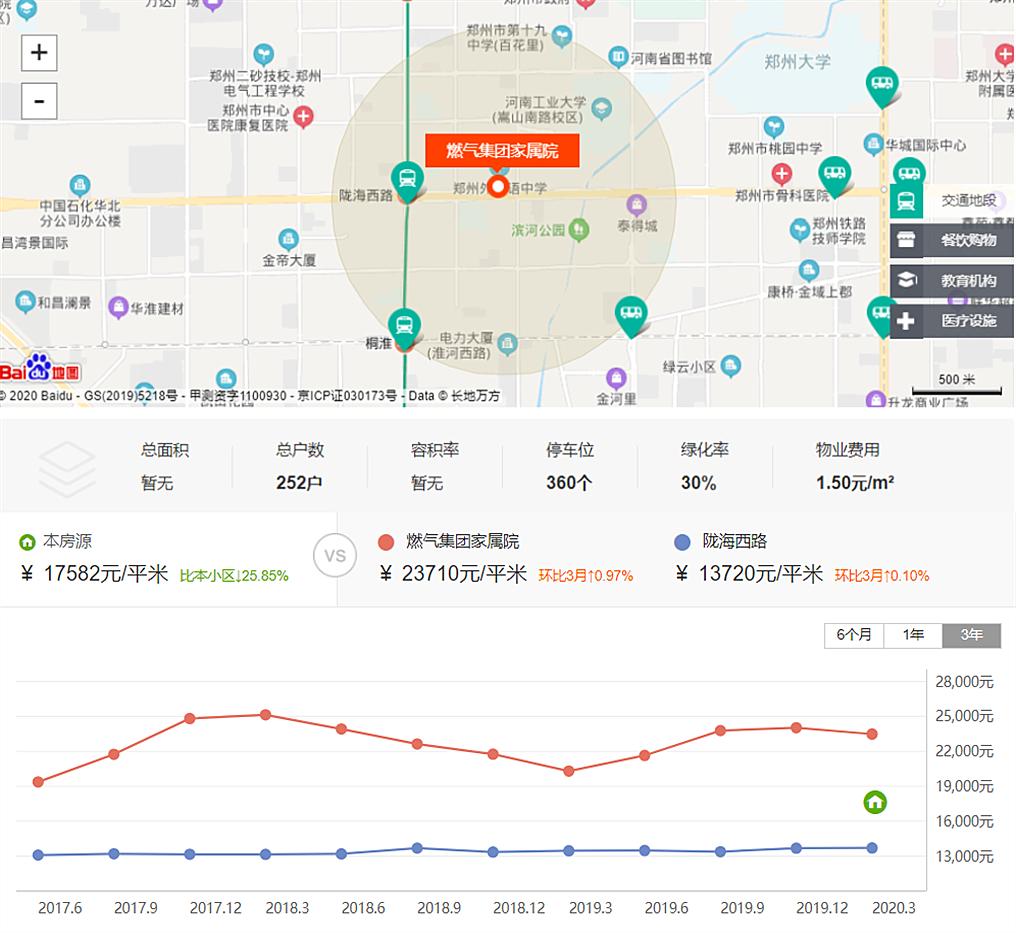Viewport: 1016px width, 933px height.
Task: Open the 医疗设施 medical facilities category
Action: pyautogui.click(x=950, y=321)
